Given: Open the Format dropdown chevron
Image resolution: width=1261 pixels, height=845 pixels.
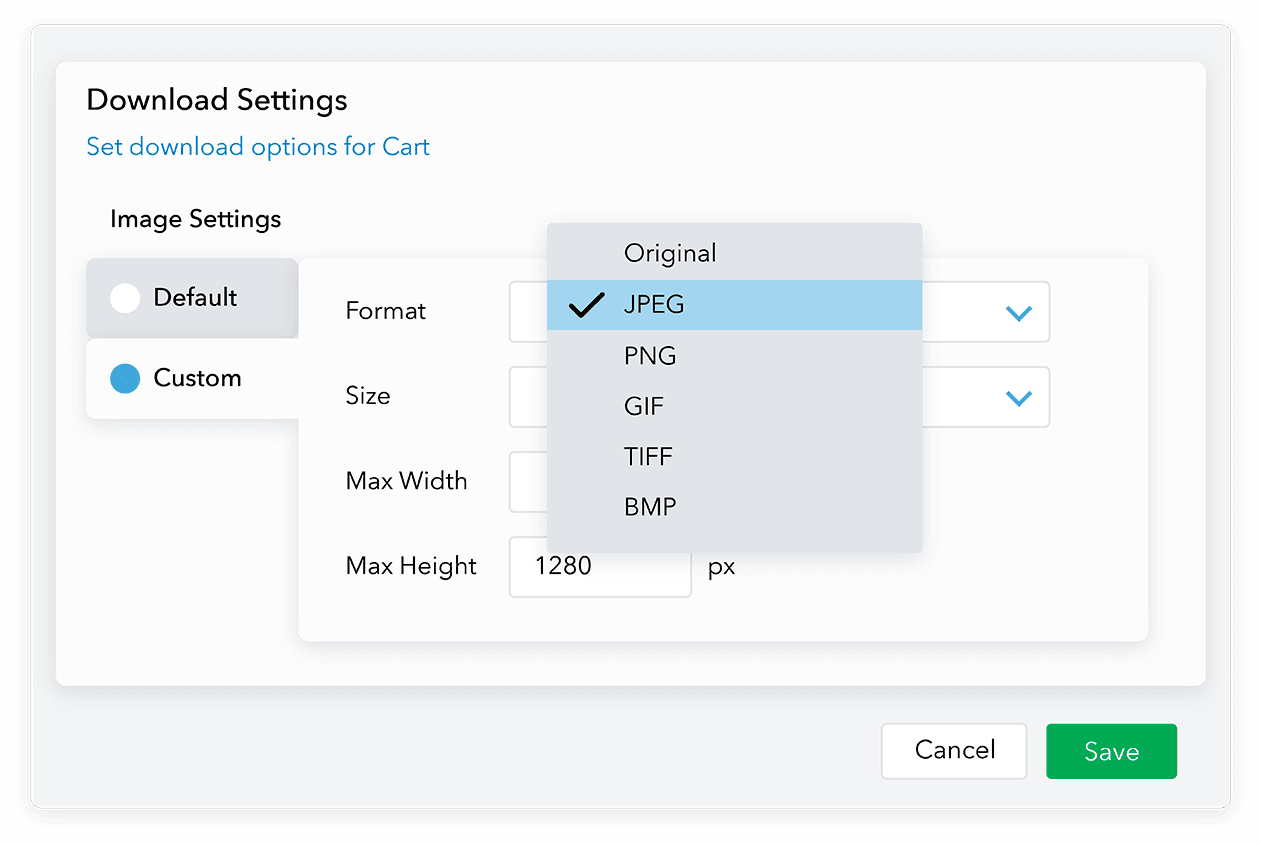Looking at the screenshot, I should point(1018,312).
